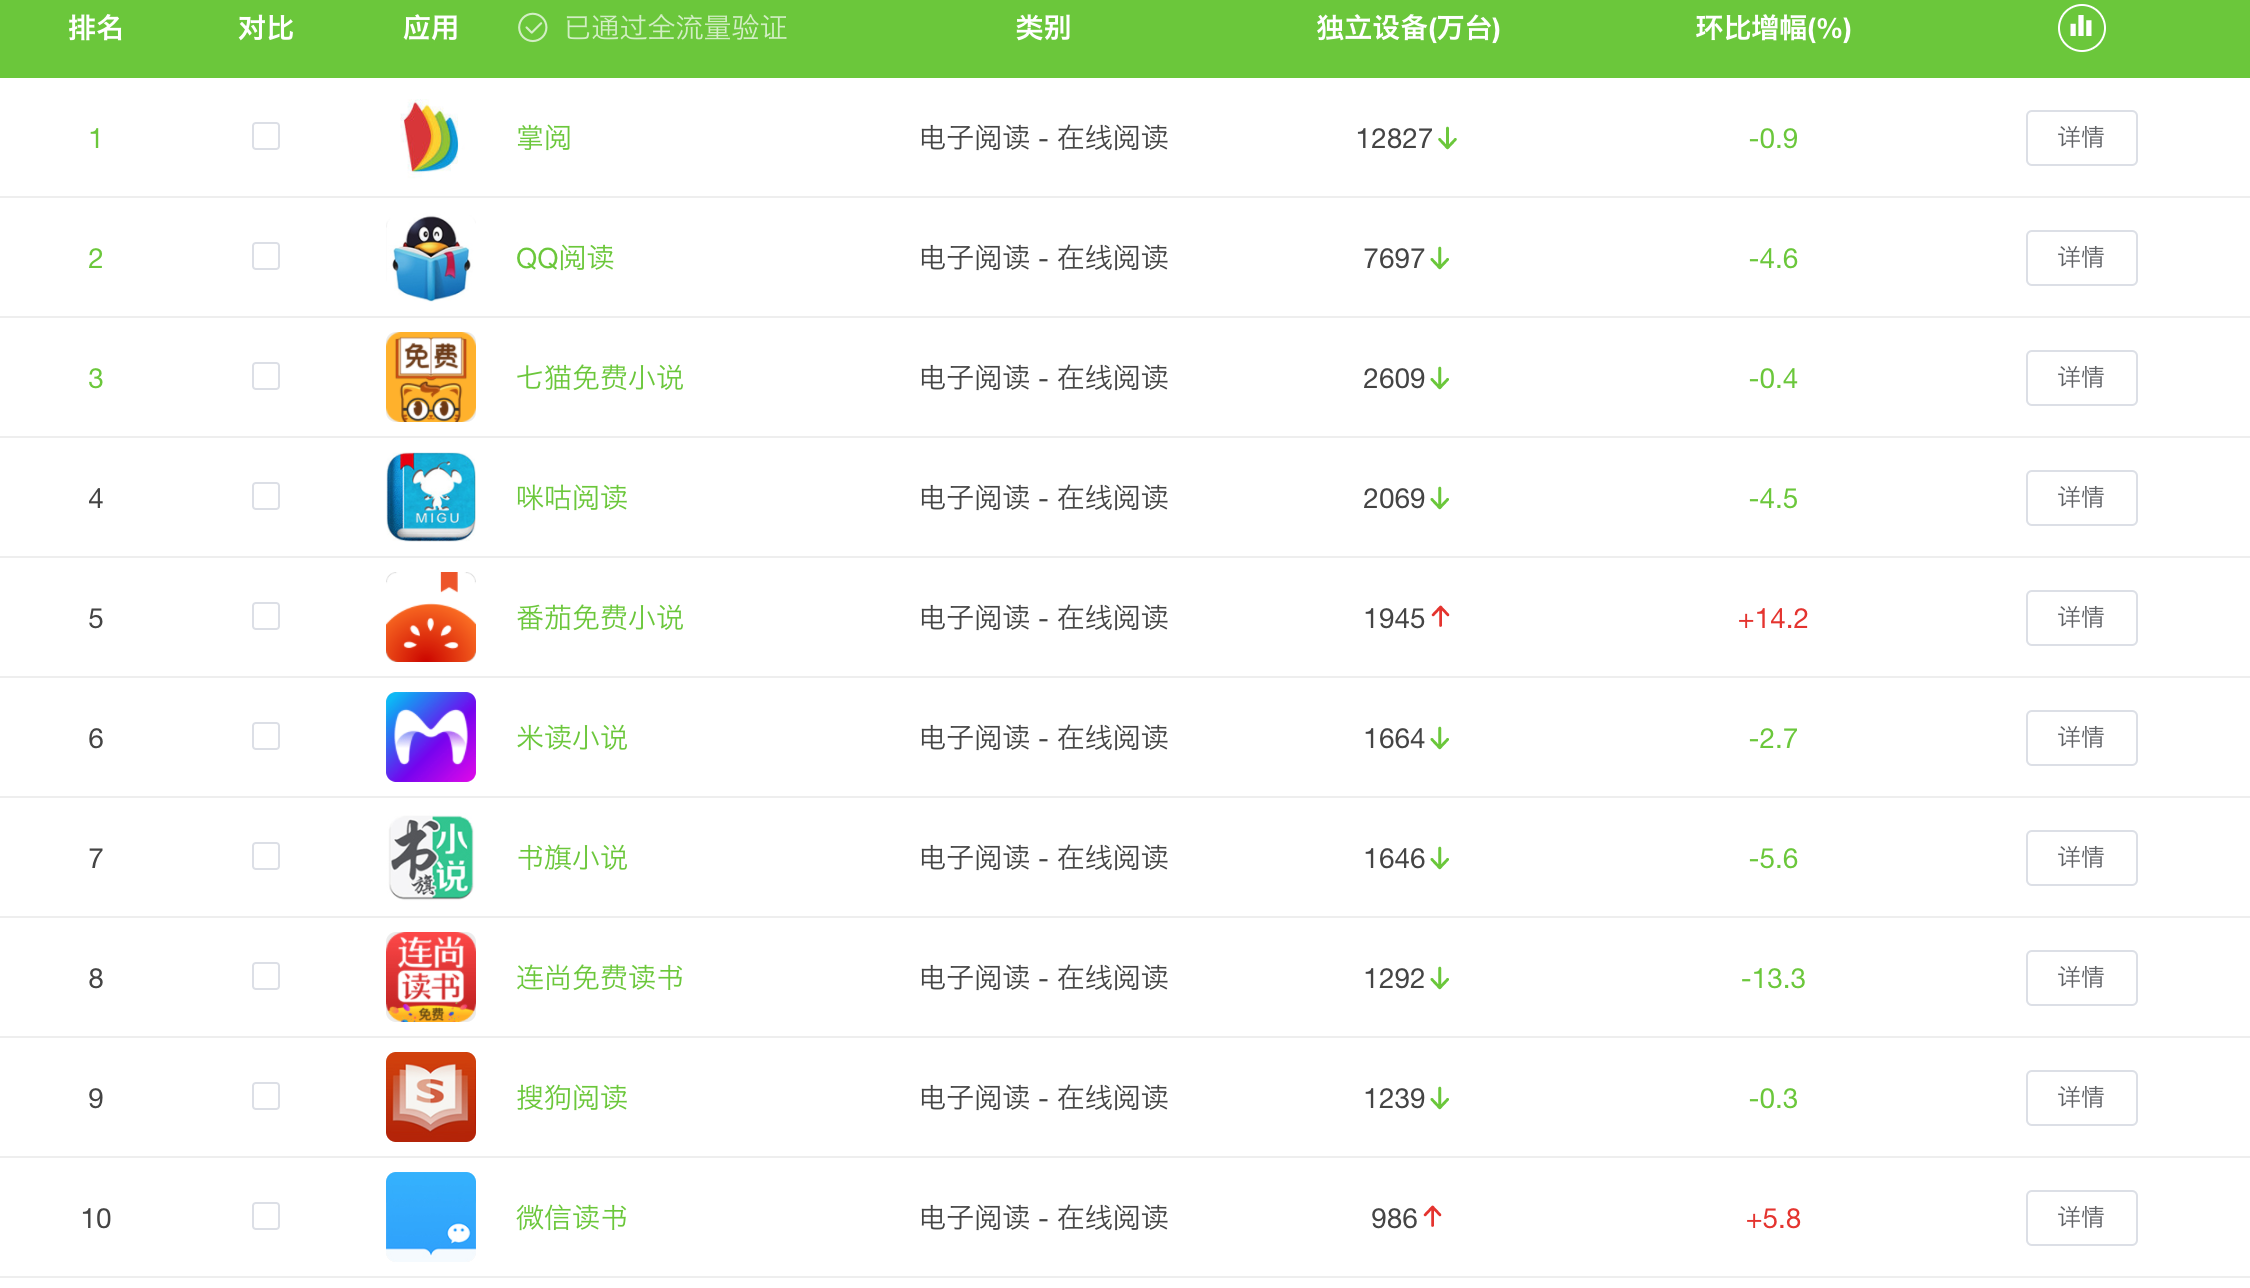Screen dimensions: 2250x1288
Task: Click the 番茄免费小说 tomato icon
Action: [x=430, y=618]
